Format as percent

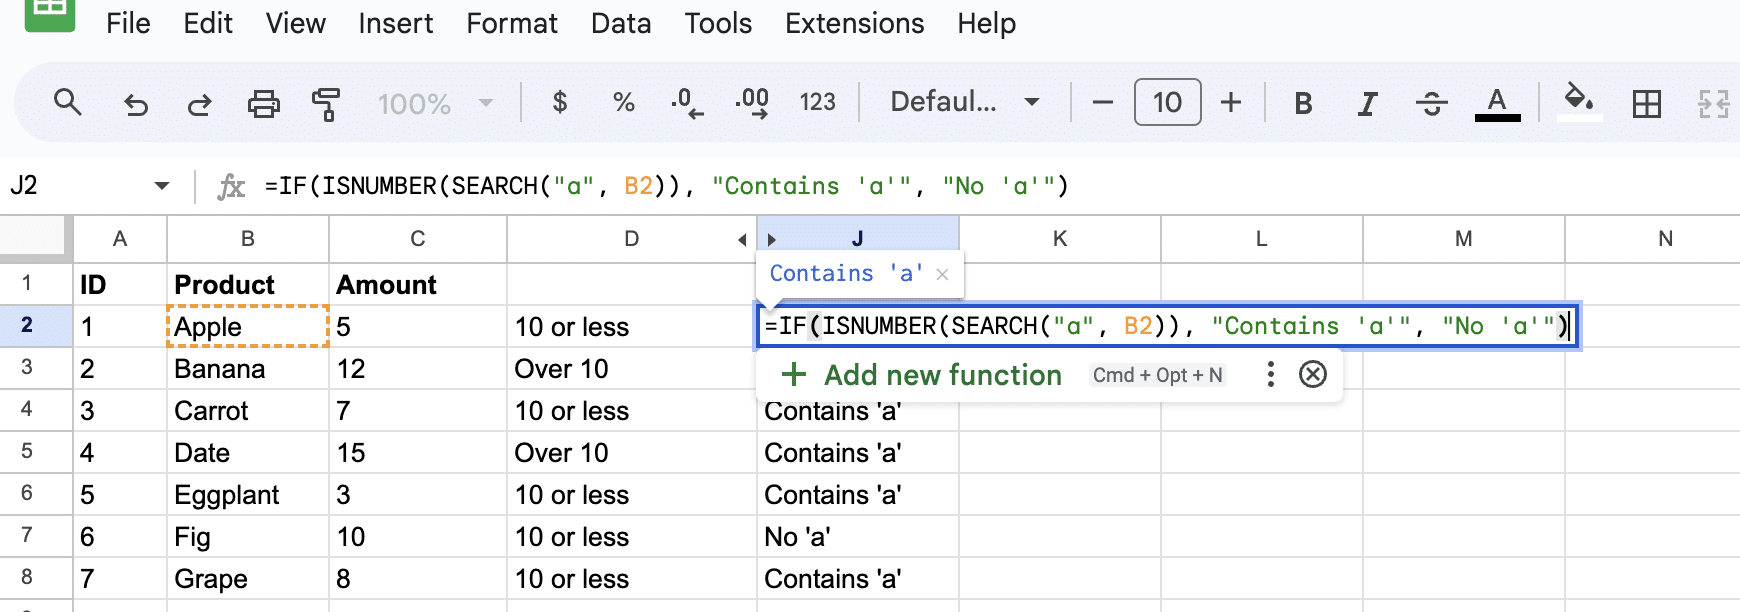624,102
